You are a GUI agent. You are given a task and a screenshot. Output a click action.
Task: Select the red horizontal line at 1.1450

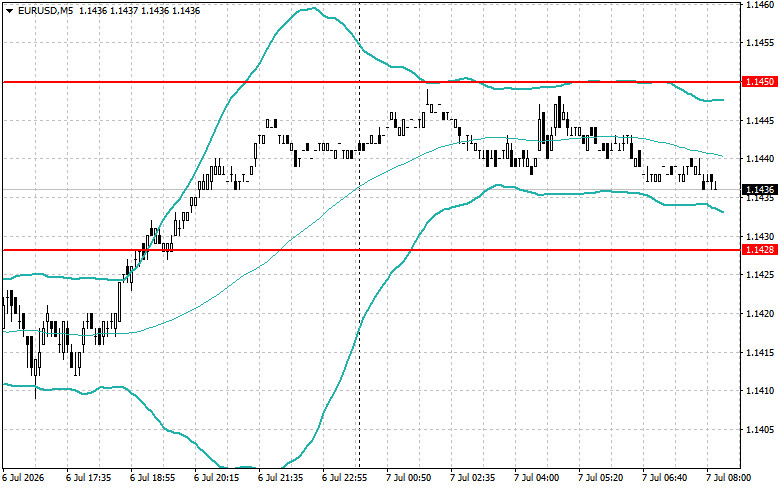coord(371,82)
